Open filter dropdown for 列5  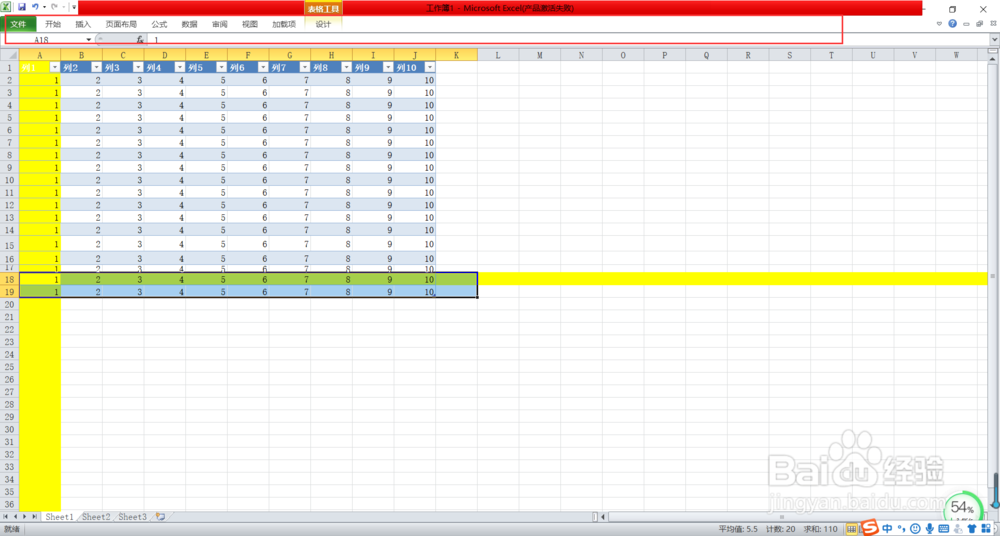[221, 67]
